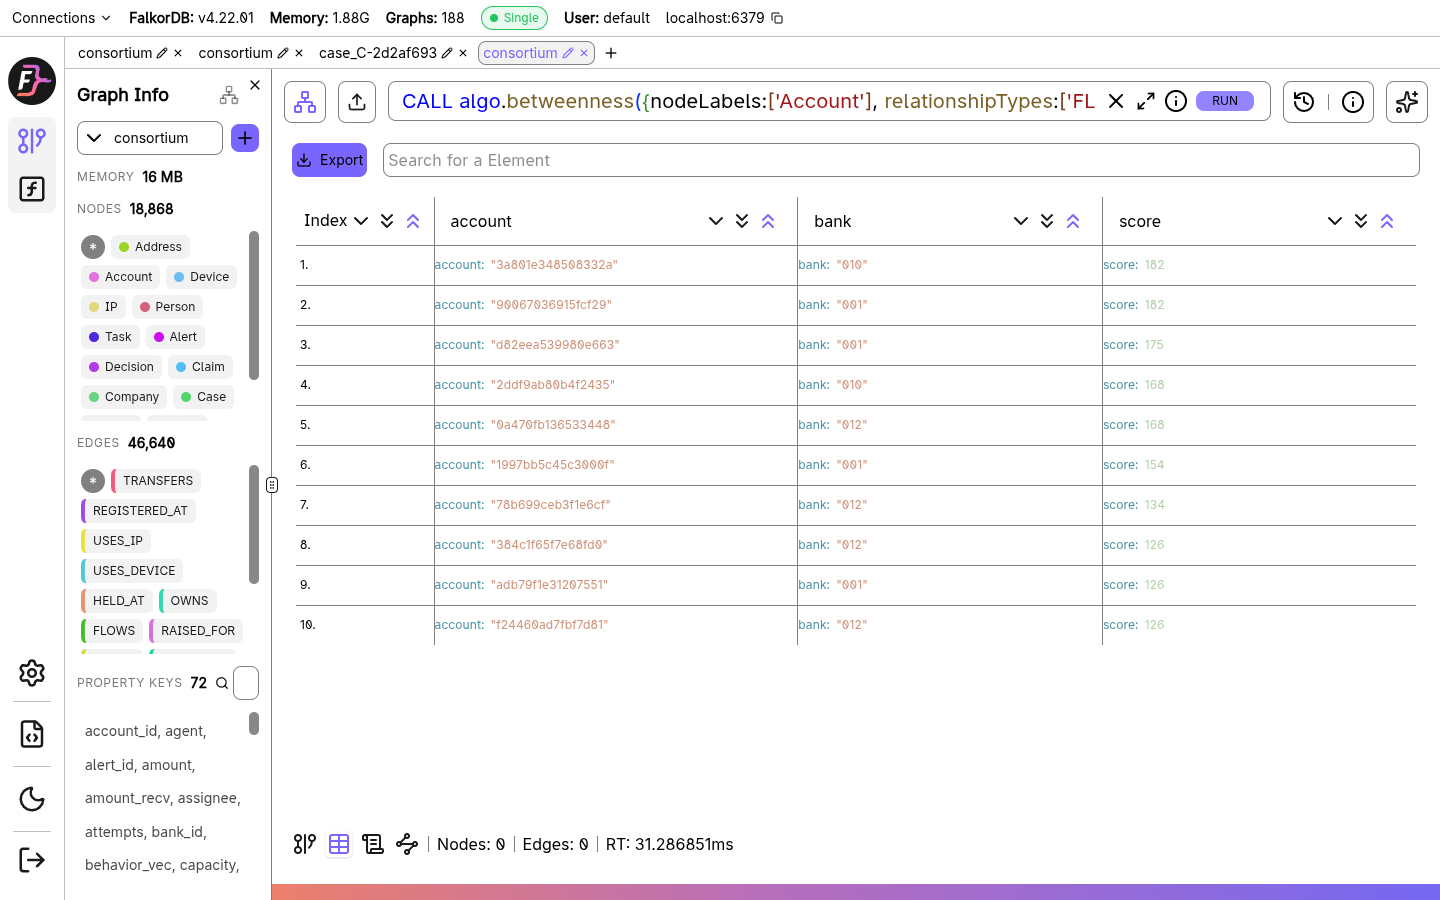Viewport: 1440px width, 900px height.
Task: Run the betweenness query
Action: pos(1225,101)
